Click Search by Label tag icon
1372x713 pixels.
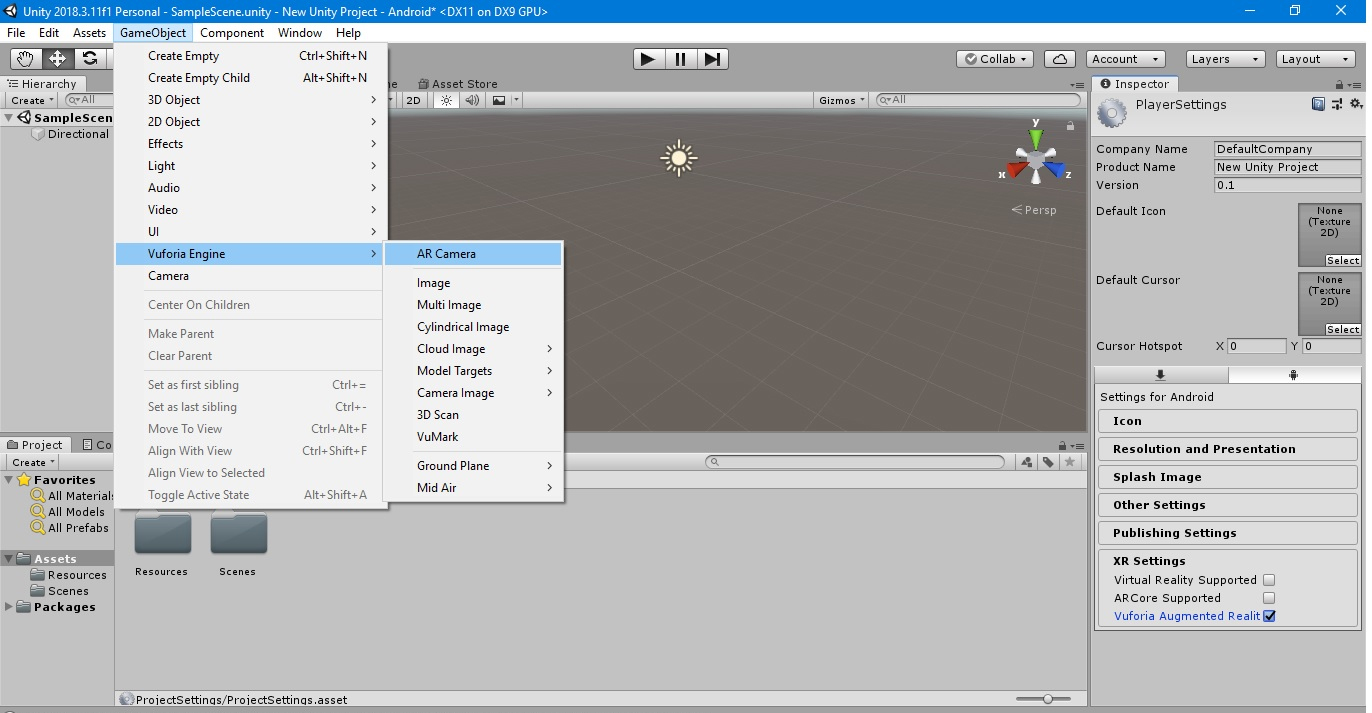point(1048,462)
